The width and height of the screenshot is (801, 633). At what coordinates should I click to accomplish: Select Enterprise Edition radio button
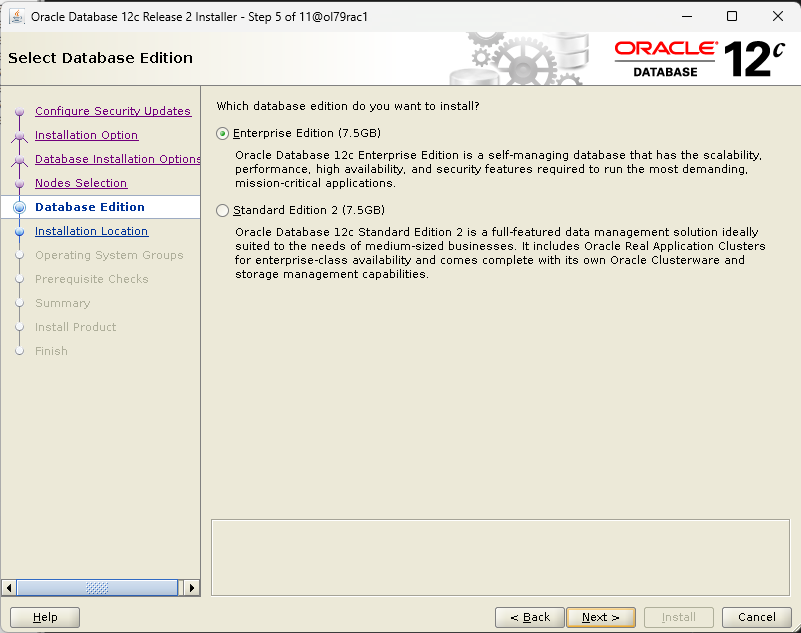(222, 133)
